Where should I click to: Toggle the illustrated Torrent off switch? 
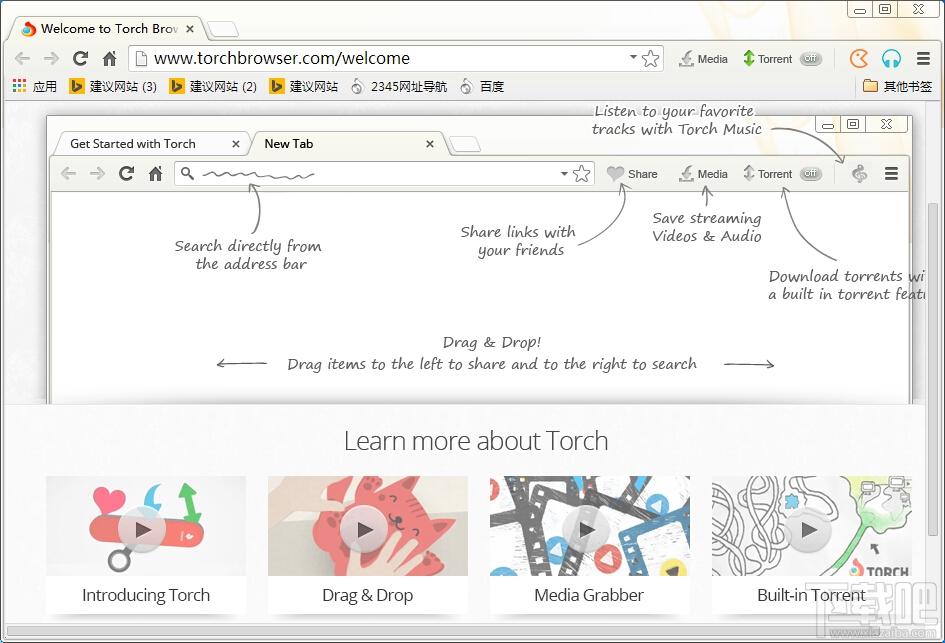[x=811, y=174]
